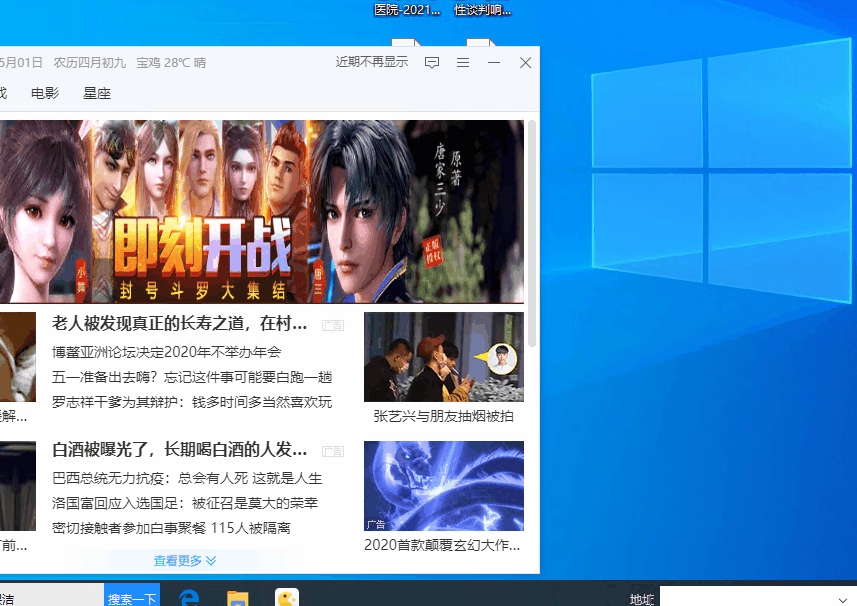Open the blue dragon ad thumbnail
The image size is (857, 606).
444,486
